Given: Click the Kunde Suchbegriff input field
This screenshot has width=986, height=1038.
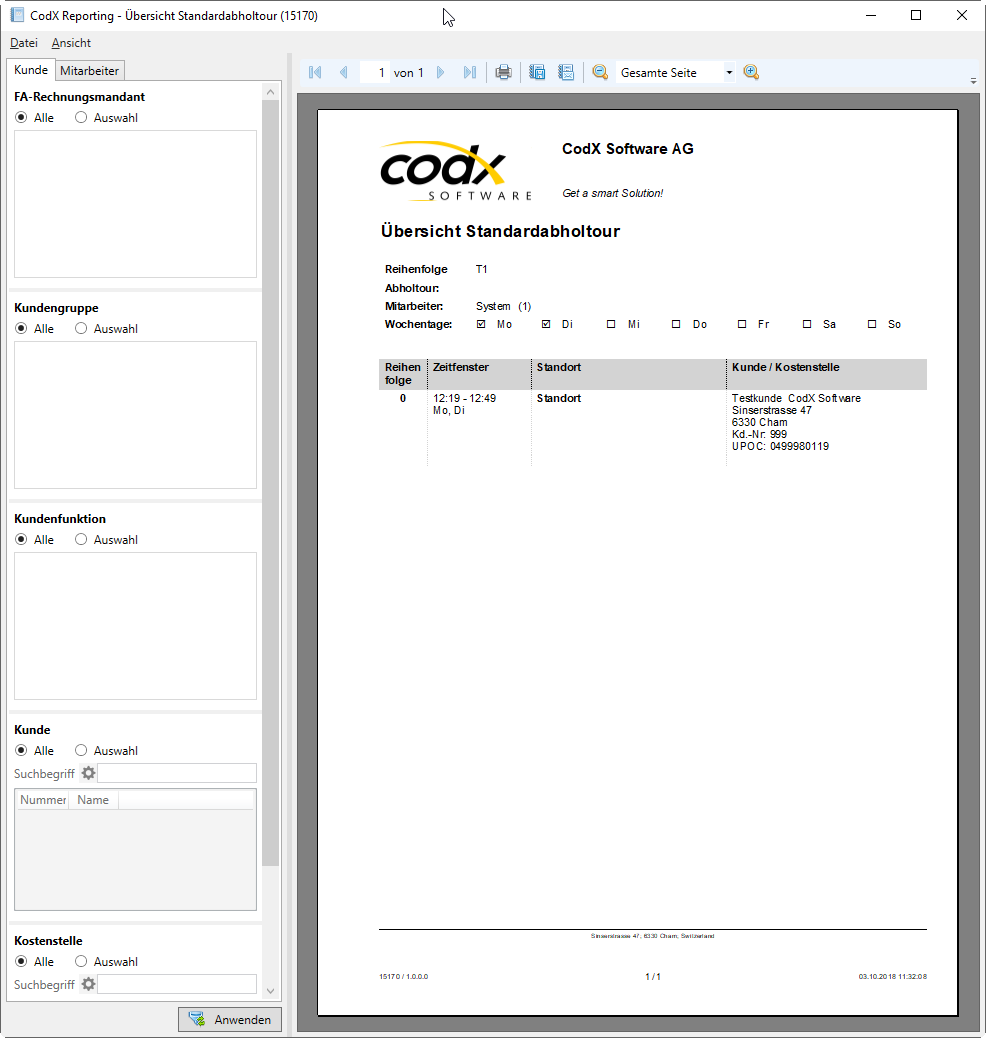Looking at the screenshot, I should tap(177, 773).
